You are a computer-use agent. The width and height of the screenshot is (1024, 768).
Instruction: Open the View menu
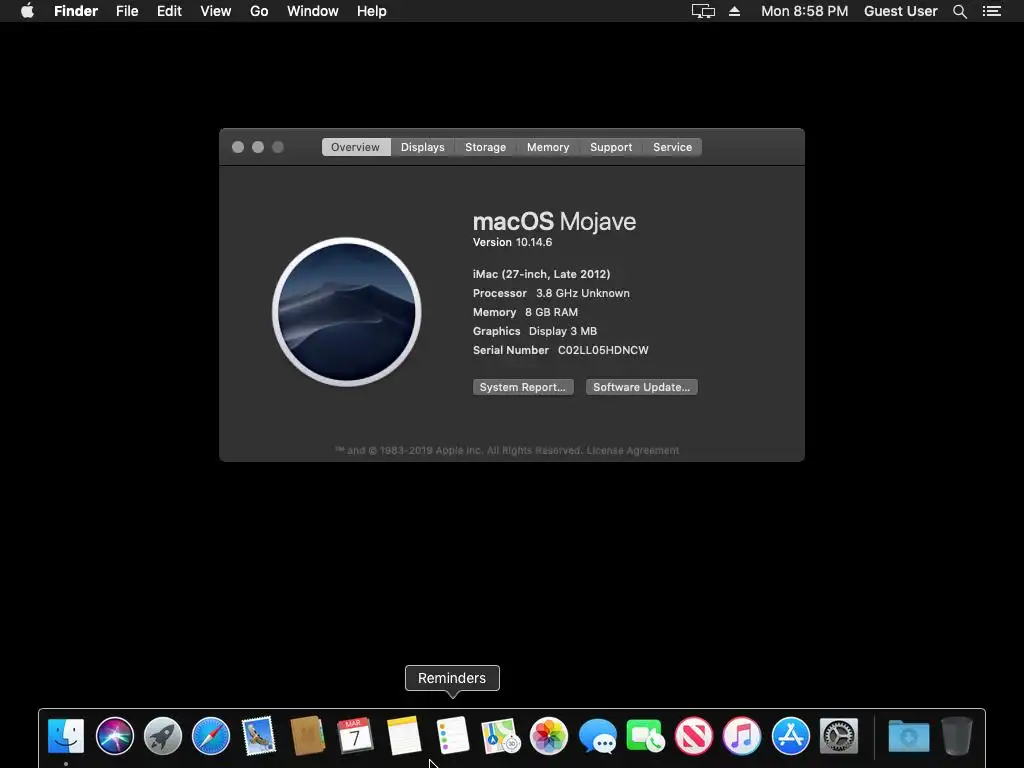point(216,11)
